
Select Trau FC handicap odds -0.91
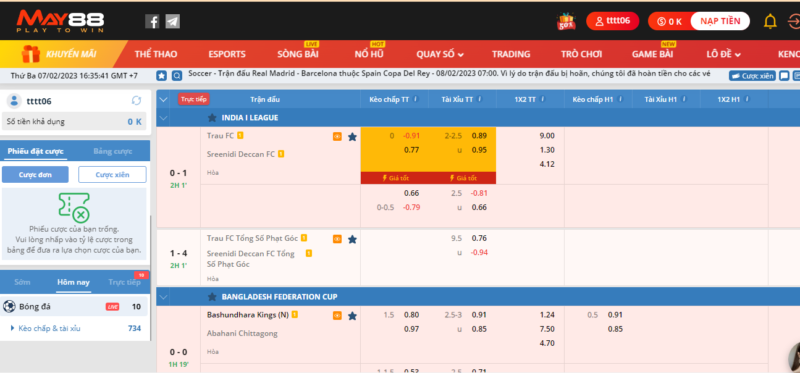coord(411,136)
